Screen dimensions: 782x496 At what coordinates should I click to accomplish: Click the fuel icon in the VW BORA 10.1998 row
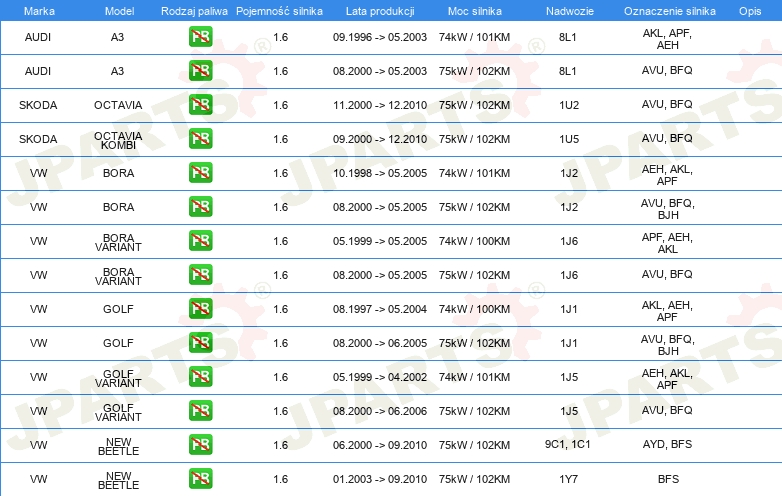click(x=200, y=172)
